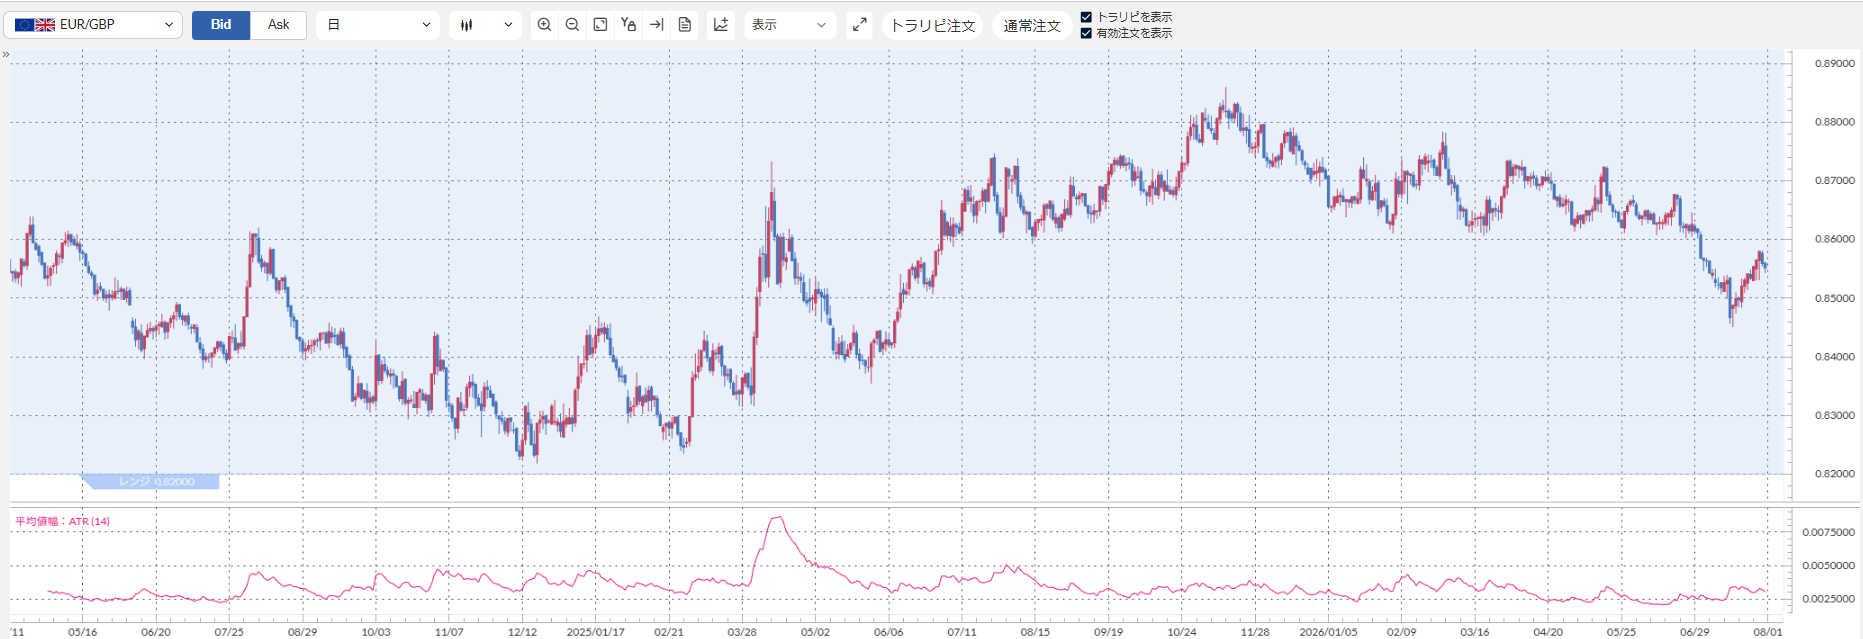Open the 日 timeframe dropdown
The width and height of the screenshot is (1863, 639).
pyautogui.click(x=378, y=25)
